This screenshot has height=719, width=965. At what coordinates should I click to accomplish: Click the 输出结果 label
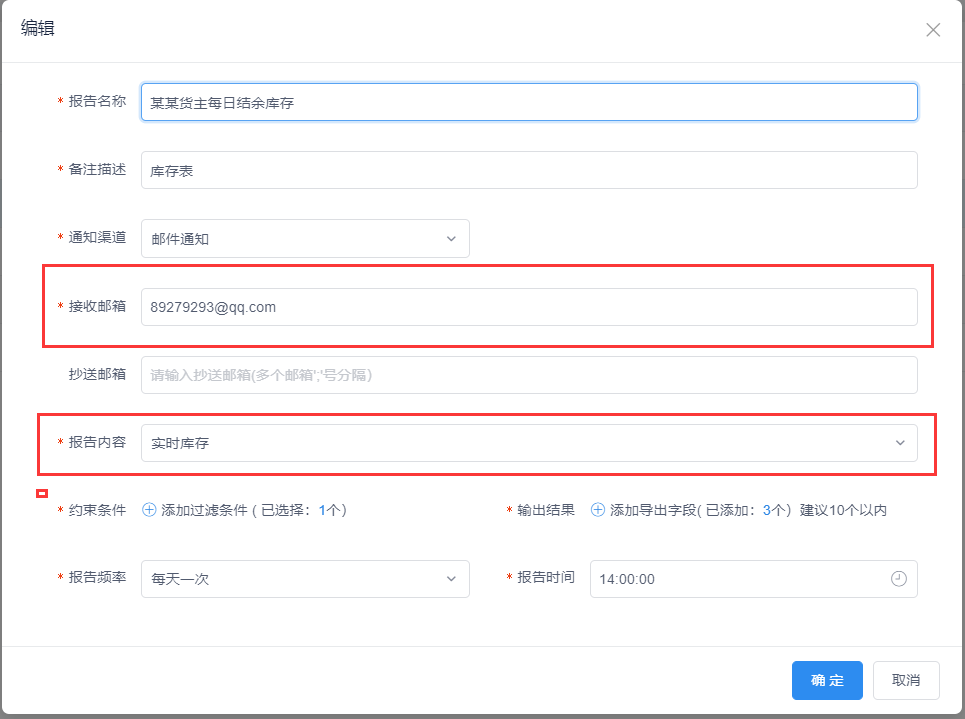click(546, 510)
